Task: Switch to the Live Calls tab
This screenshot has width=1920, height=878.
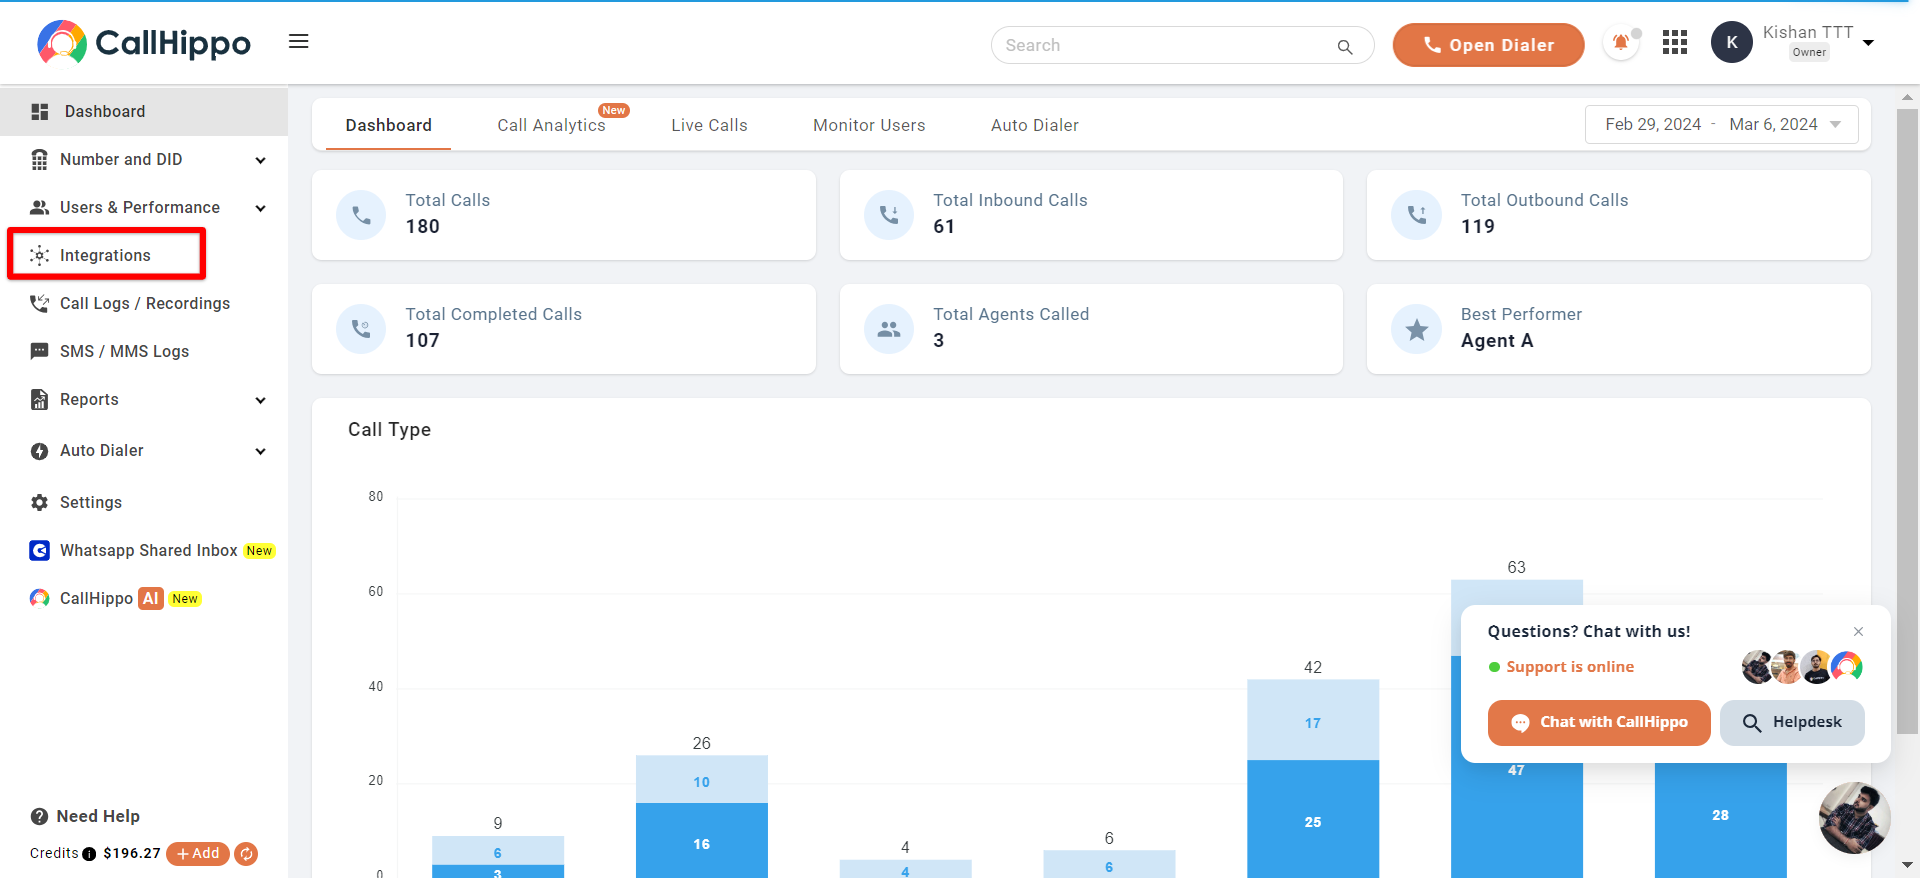Action: click(x=709, y=125)
